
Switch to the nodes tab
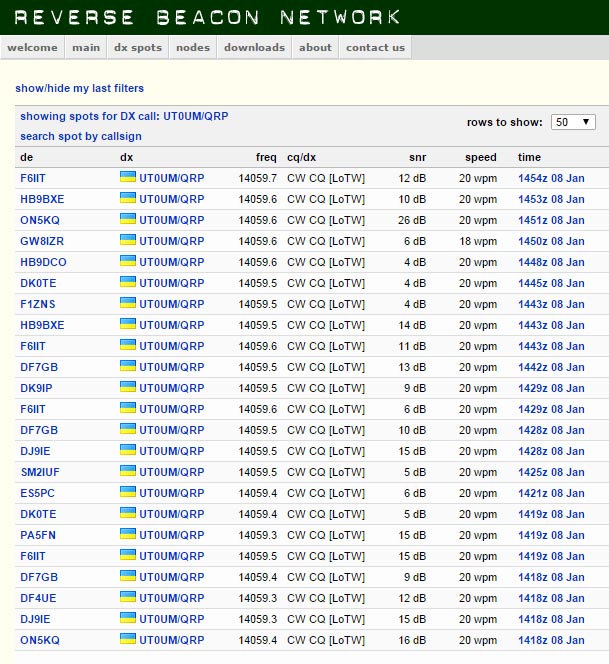pyautogui.click(x=193, y=47)
